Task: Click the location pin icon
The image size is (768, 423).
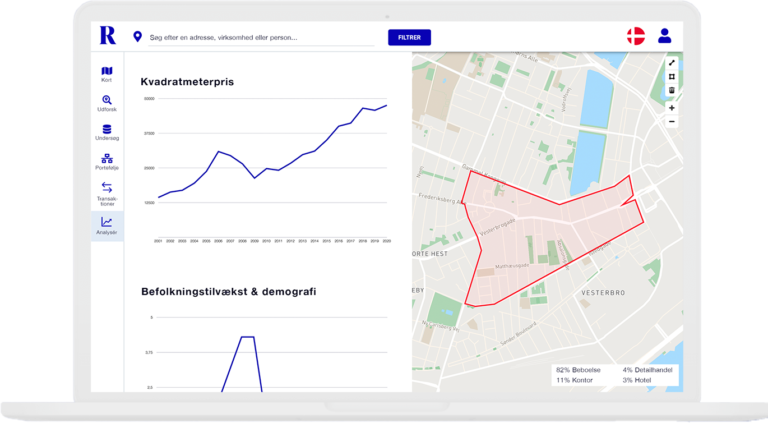Action: click(137, 37)
